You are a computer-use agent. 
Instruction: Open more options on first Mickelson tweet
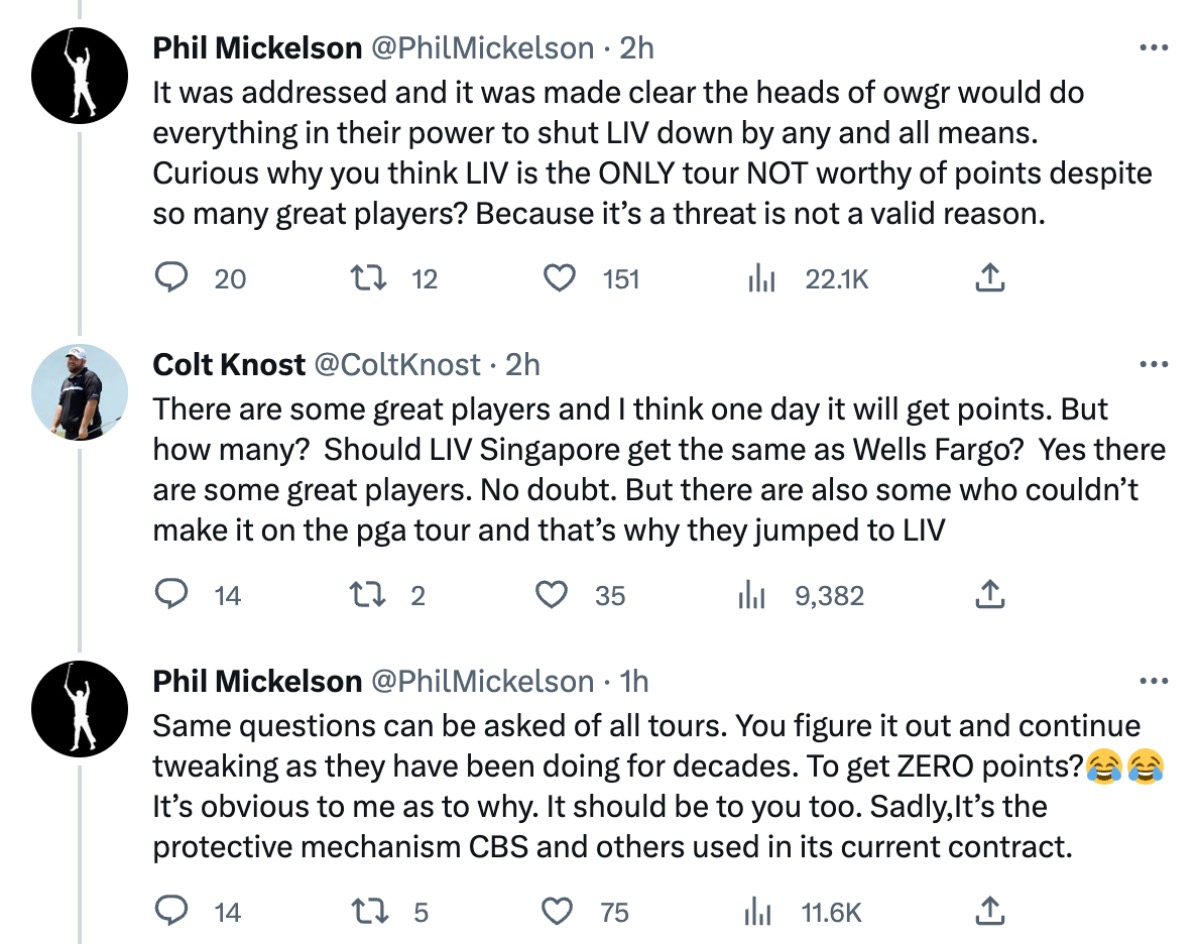[x=1153, y=48]
